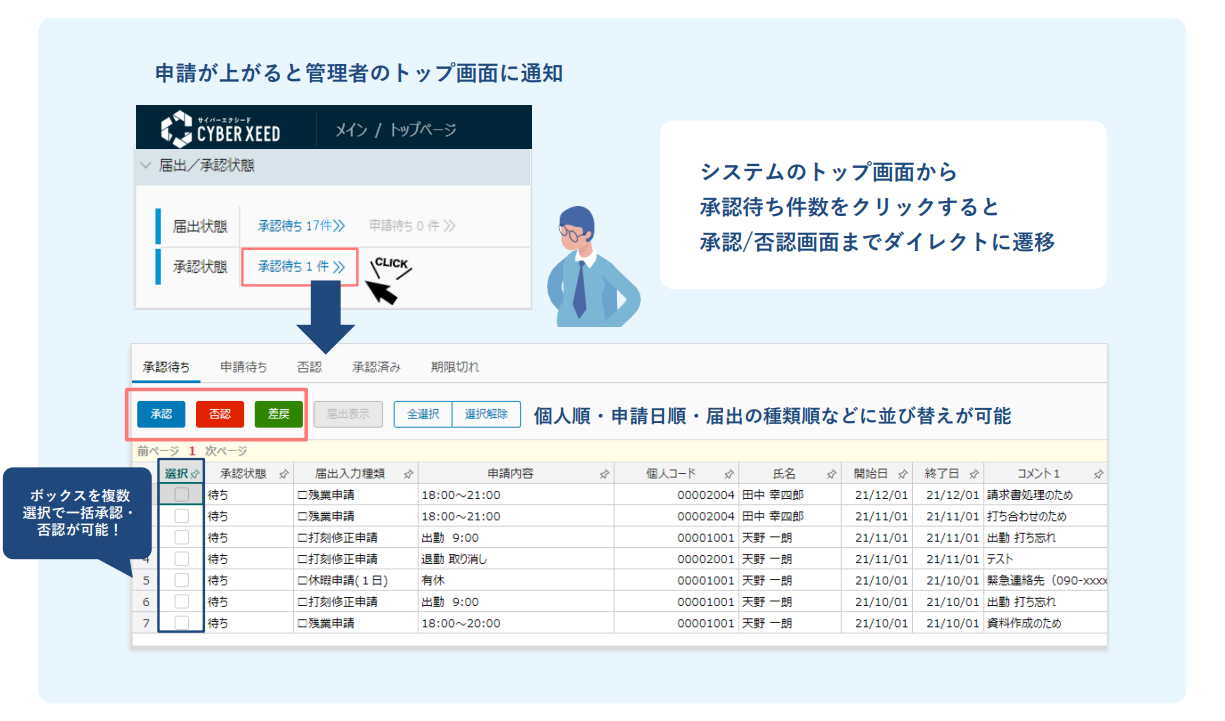Tick the checkbox in row 7

point(181,623)
